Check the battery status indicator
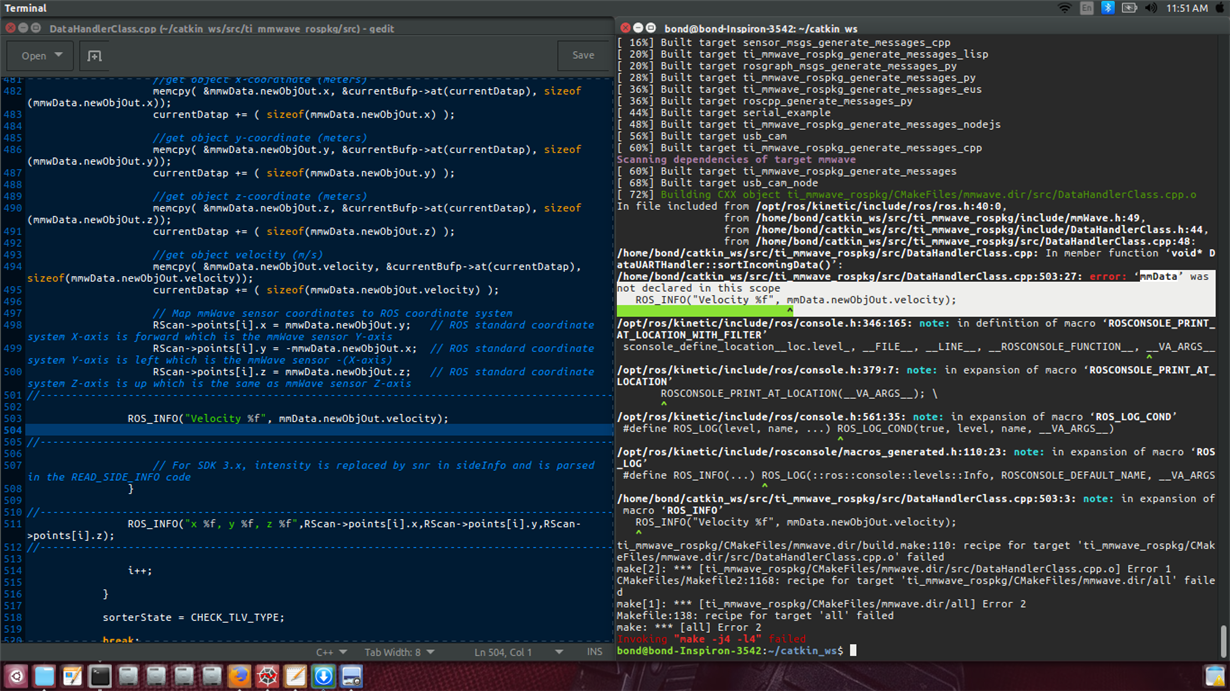Image resolution: width=1230 pixels, height=691 pixels. coord(1130,8)
